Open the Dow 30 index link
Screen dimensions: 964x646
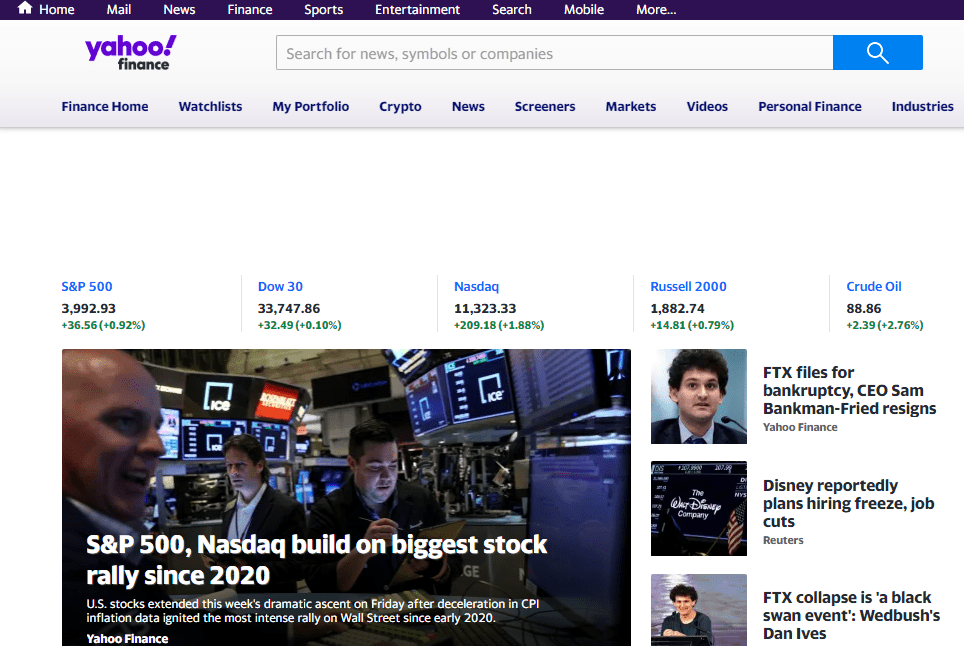point(280,286)
